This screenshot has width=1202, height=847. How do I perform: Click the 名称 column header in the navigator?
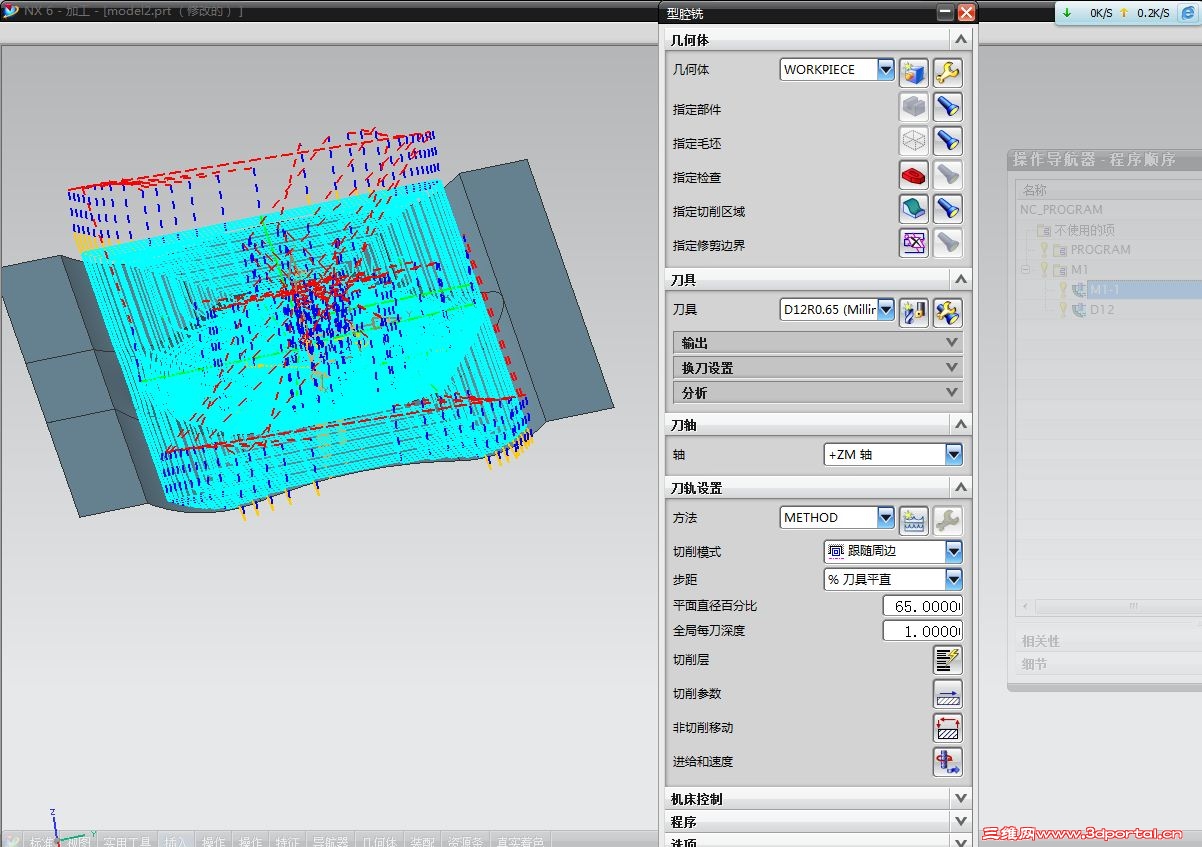coord(1108,190)
